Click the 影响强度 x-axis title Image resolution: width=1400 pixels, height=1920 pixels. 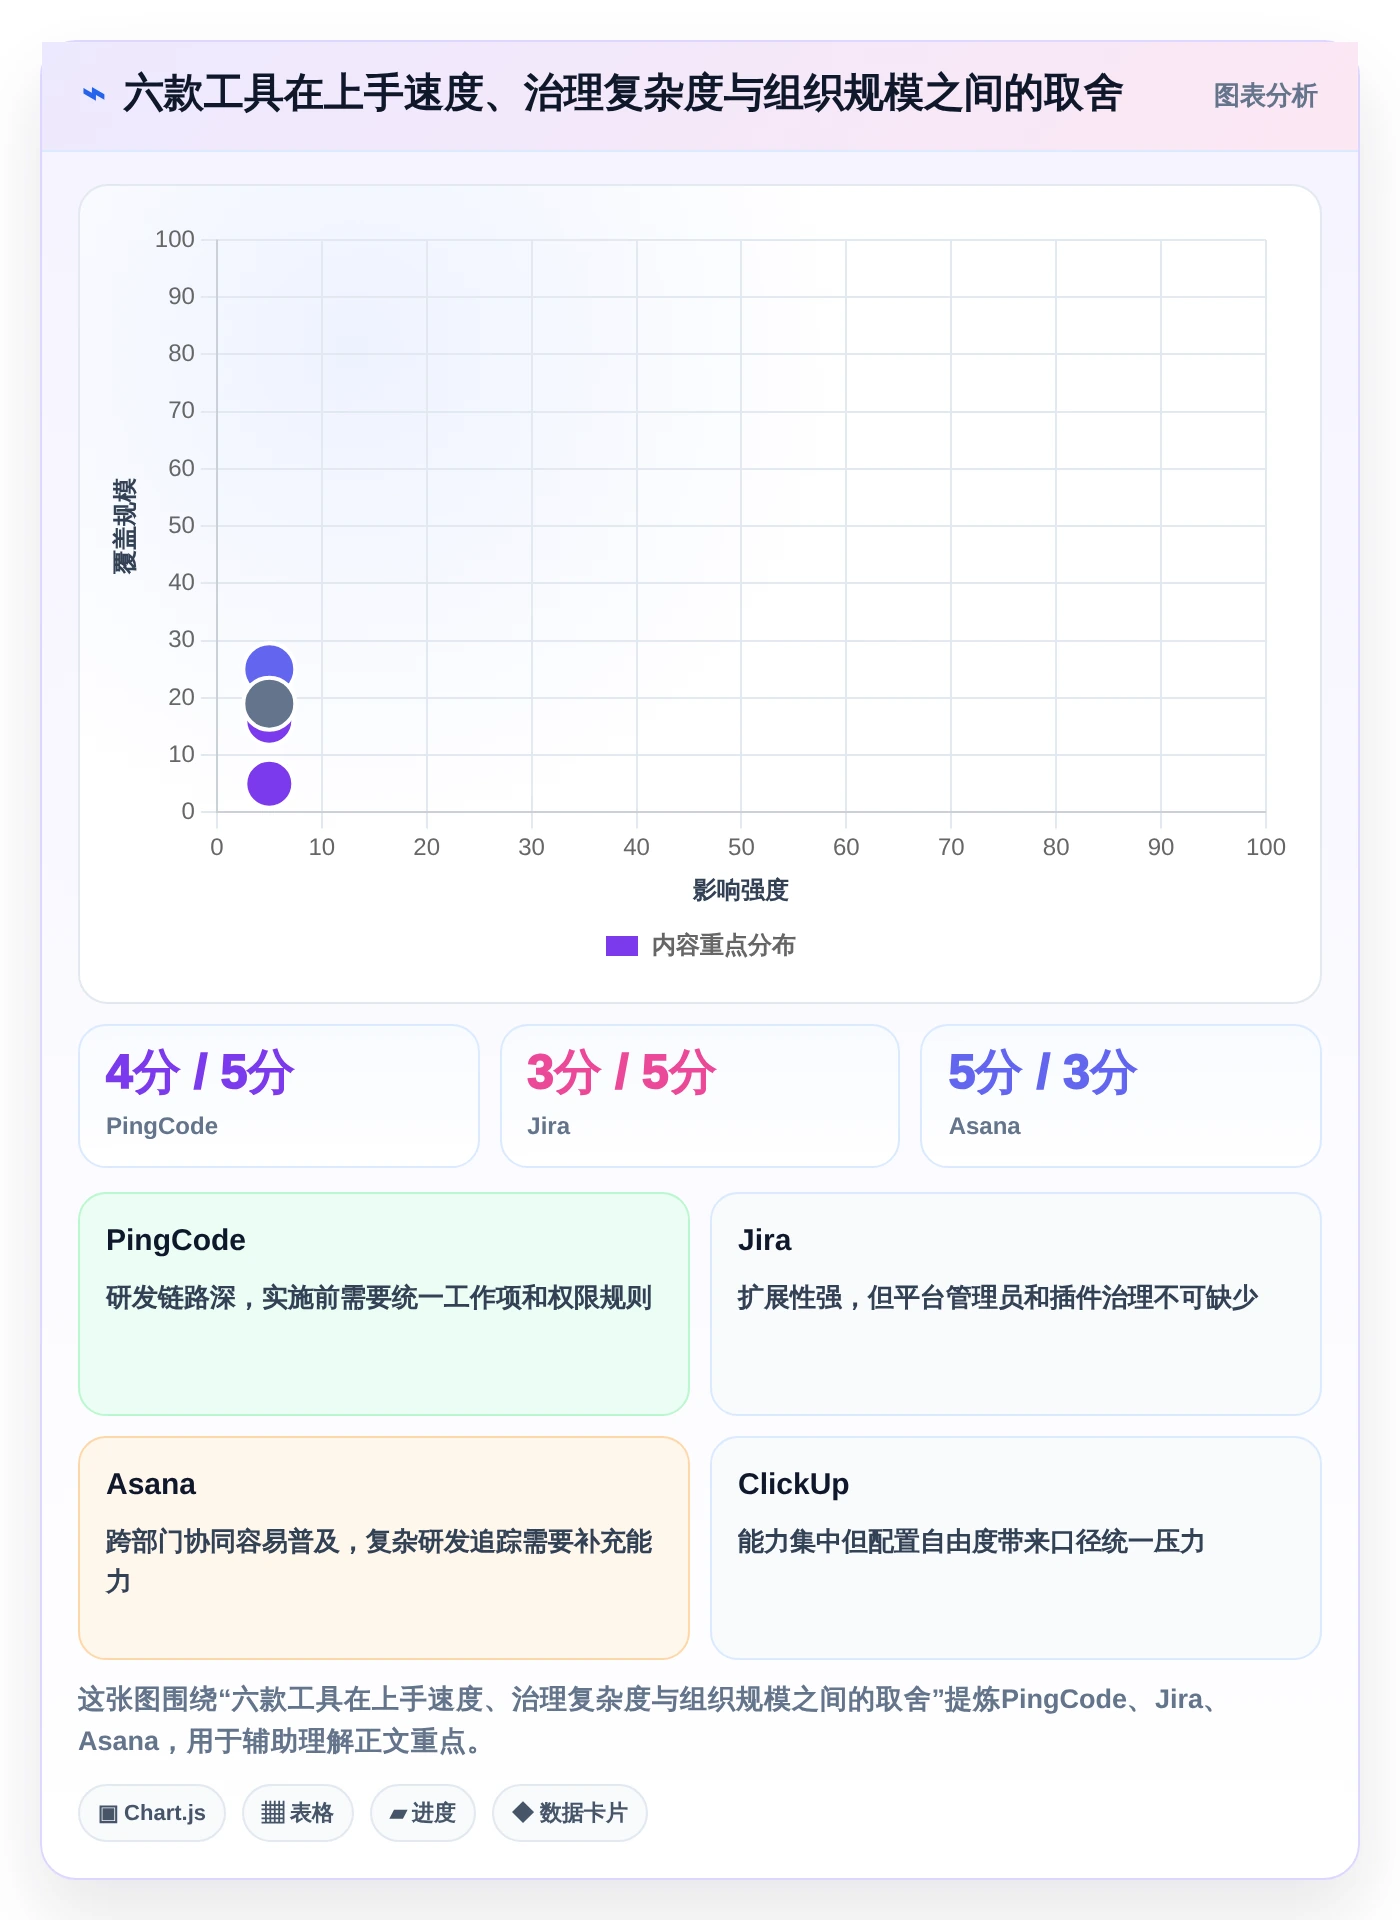click(x=741, y=890)
